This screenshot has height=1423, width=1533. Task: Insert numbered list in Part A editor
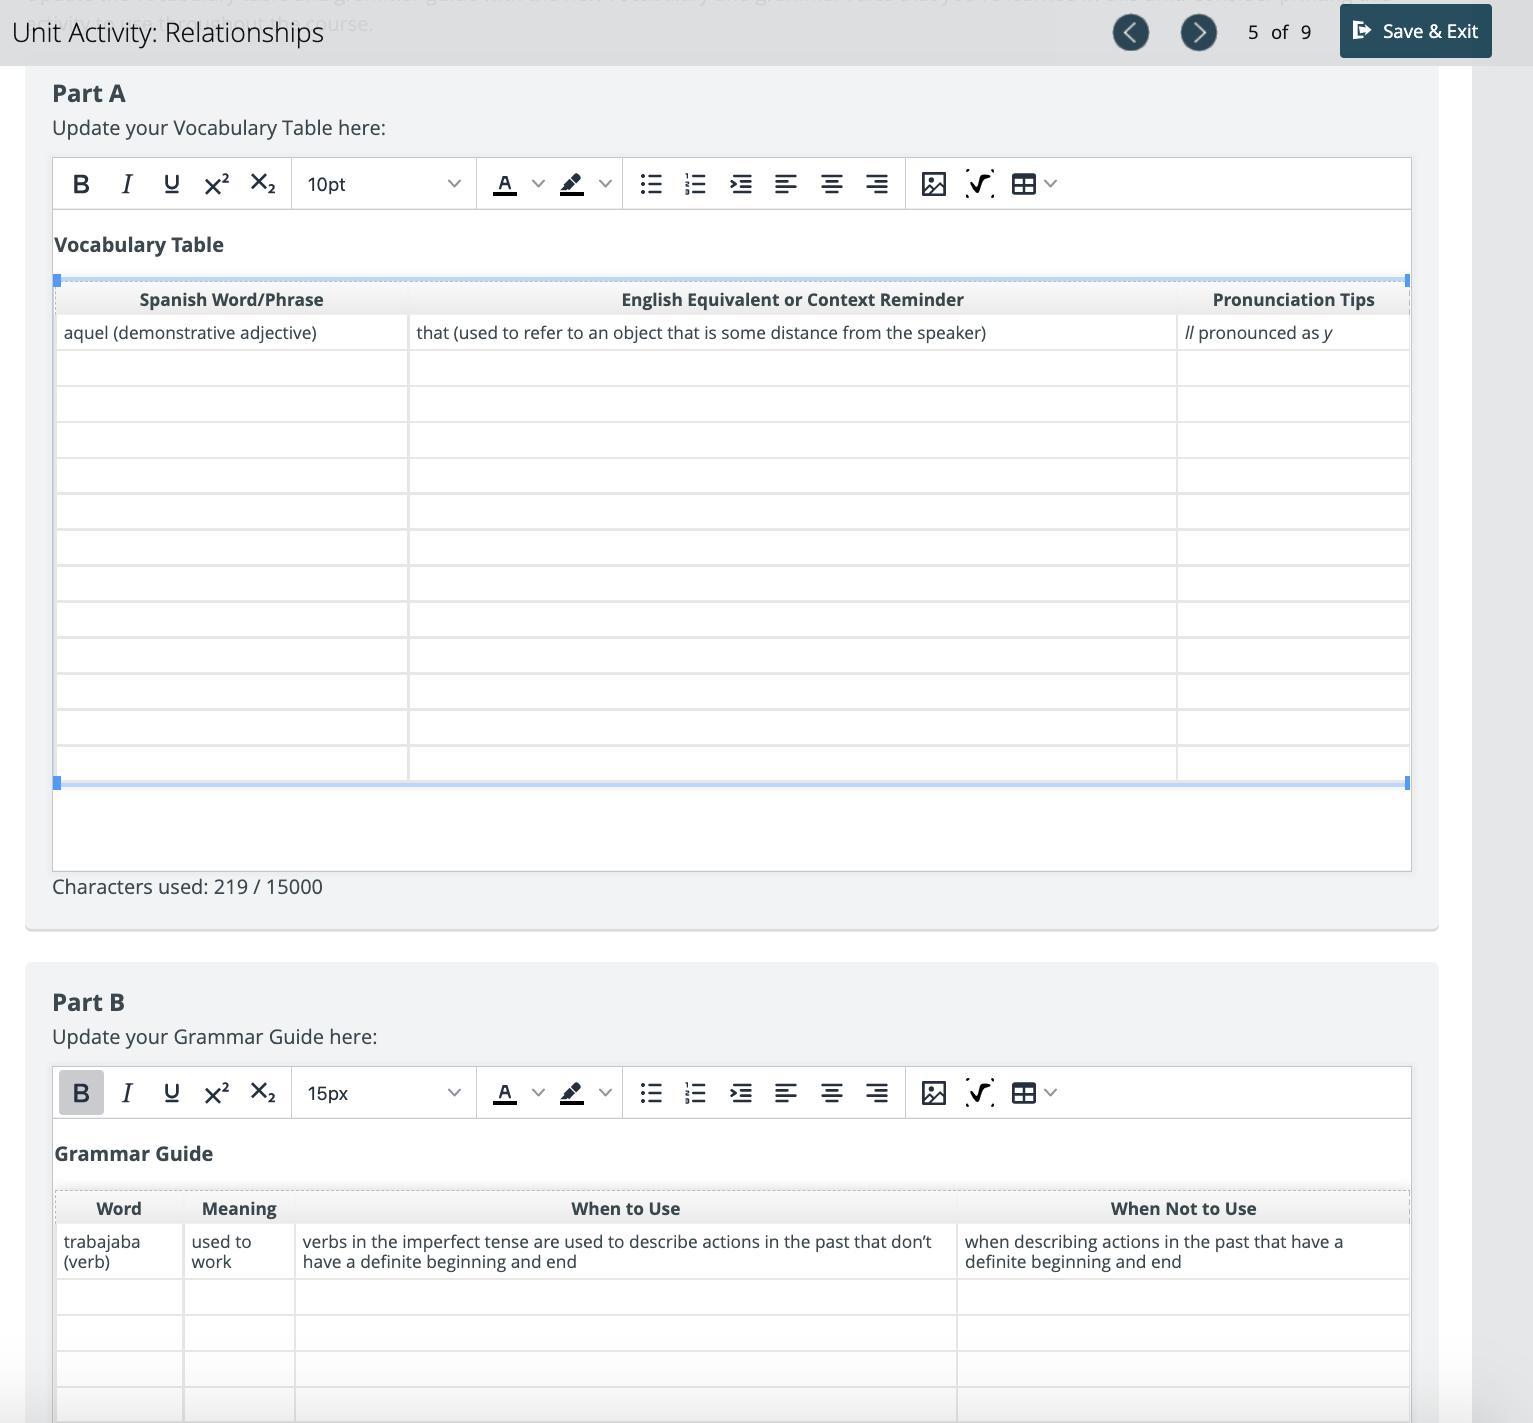695,184
